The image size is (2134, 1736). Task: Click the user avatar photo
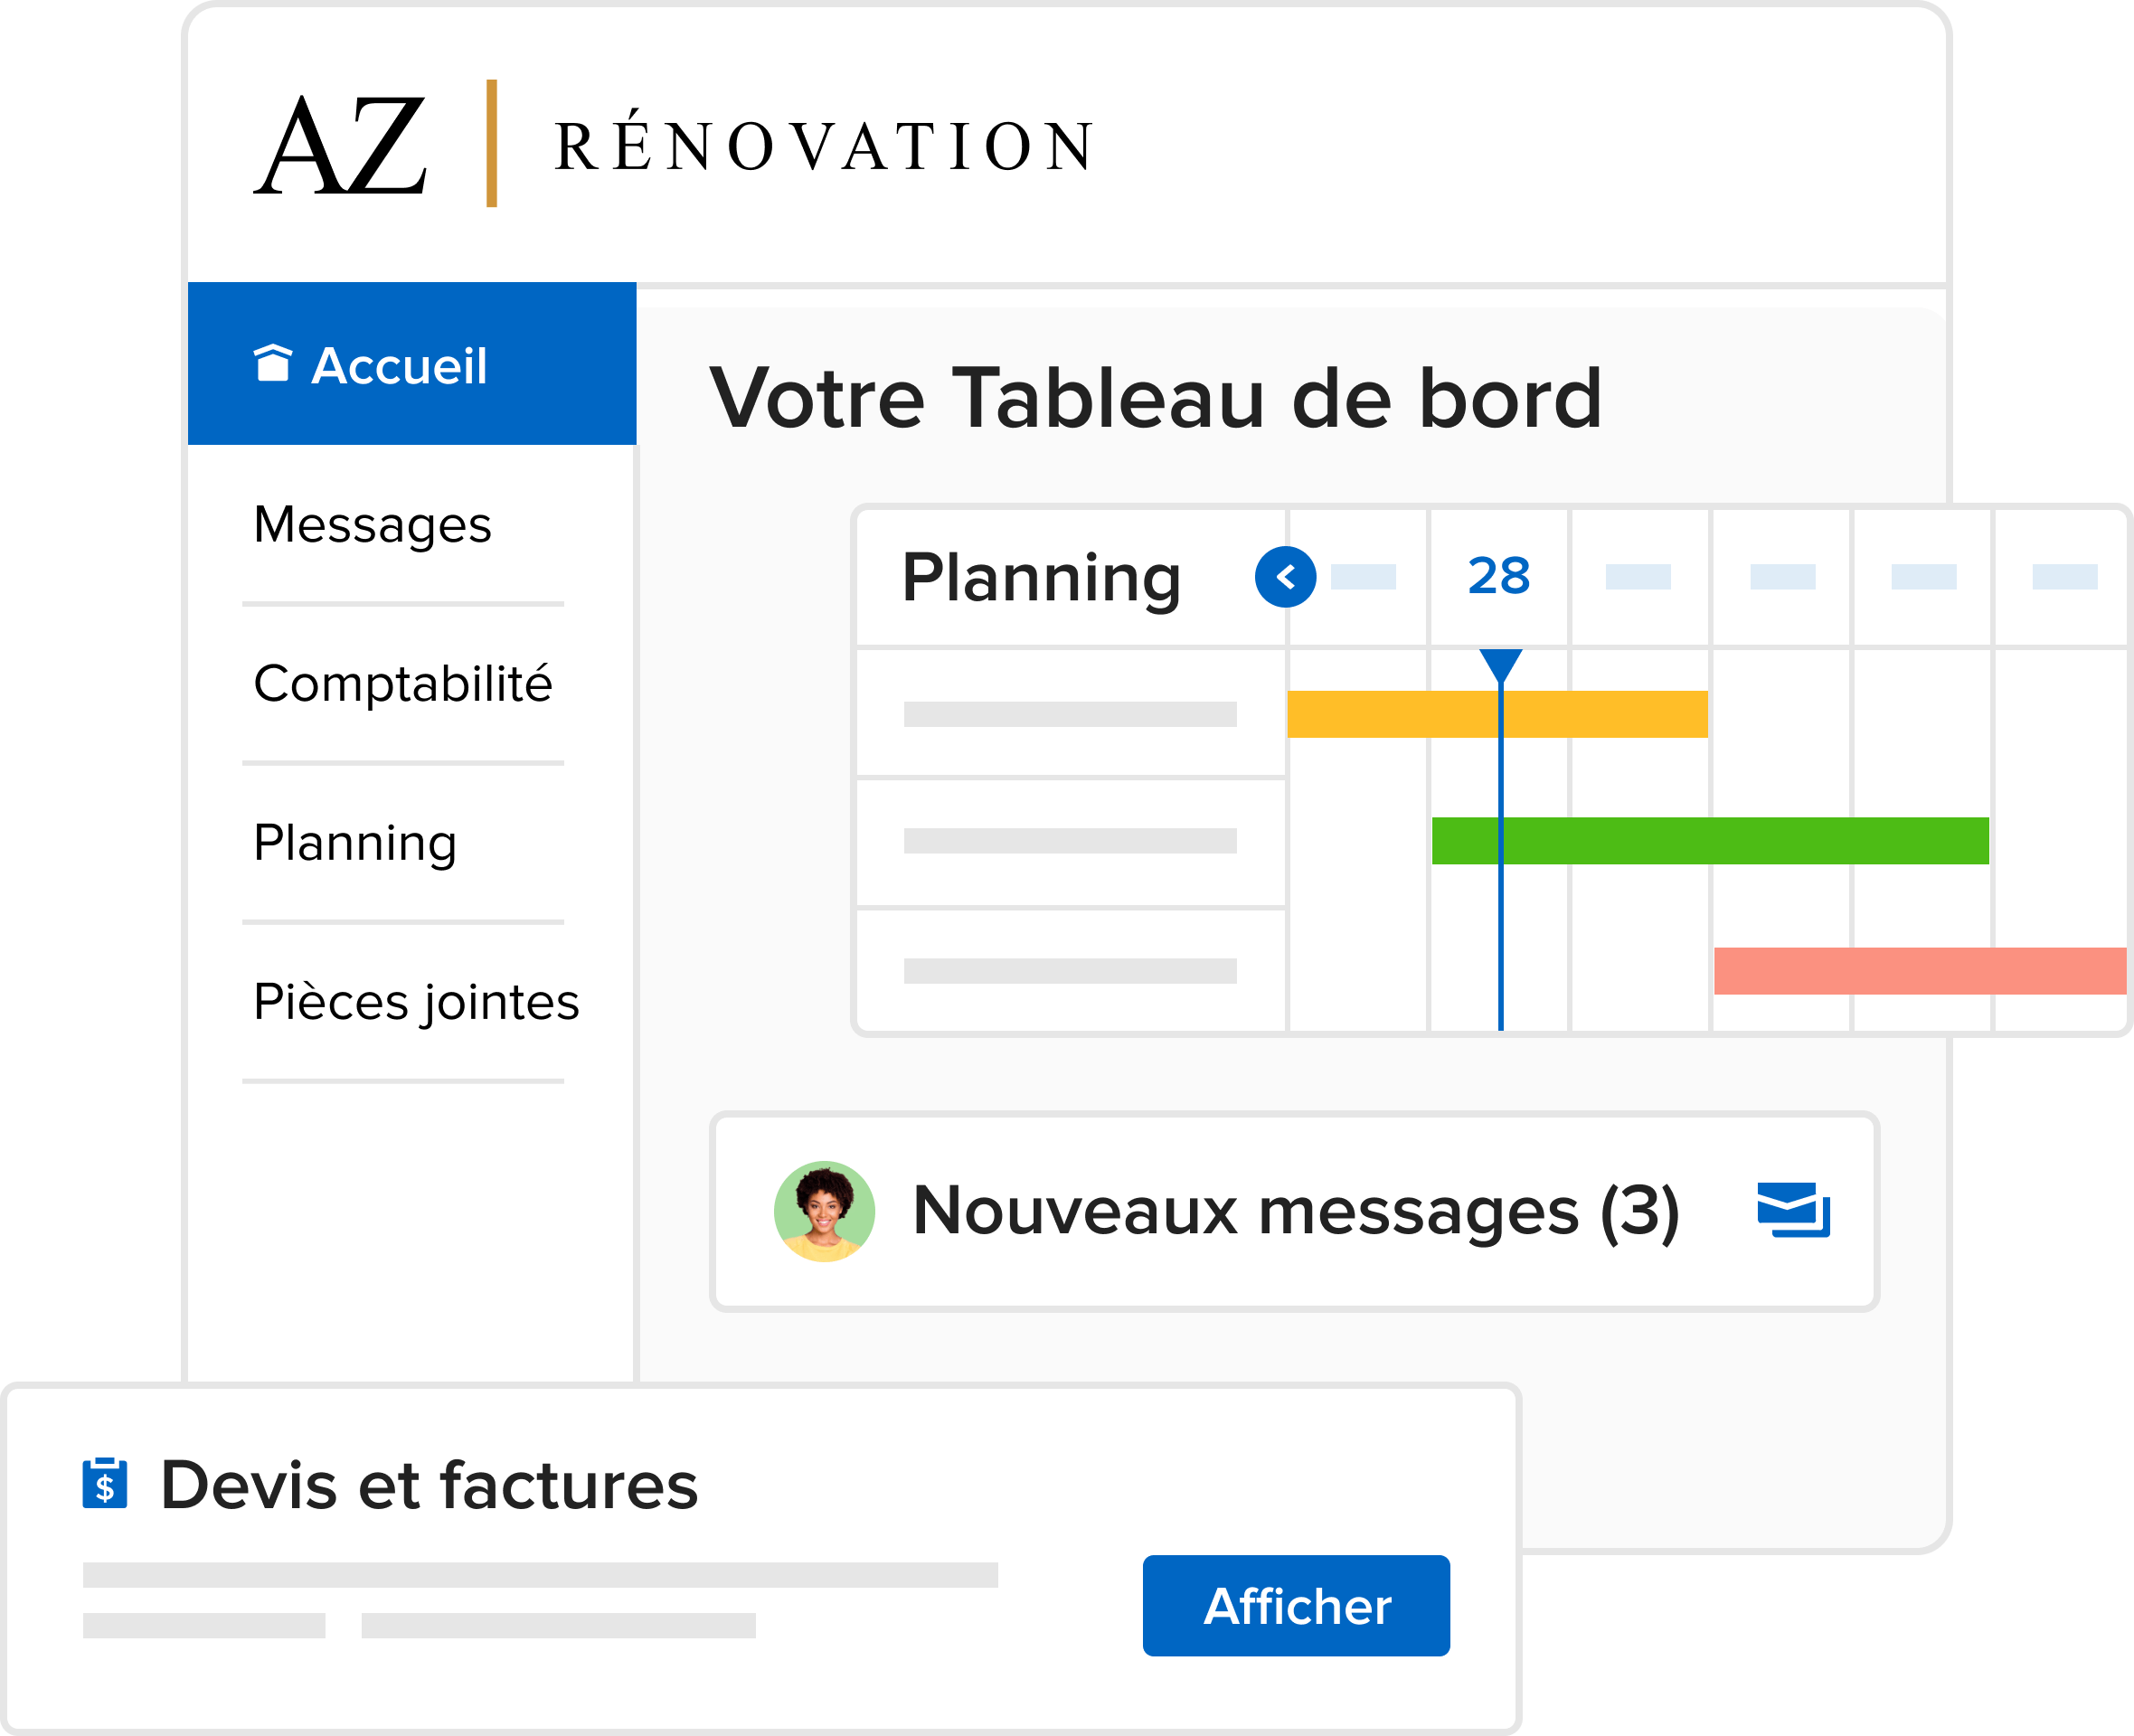pos(825,1211)
